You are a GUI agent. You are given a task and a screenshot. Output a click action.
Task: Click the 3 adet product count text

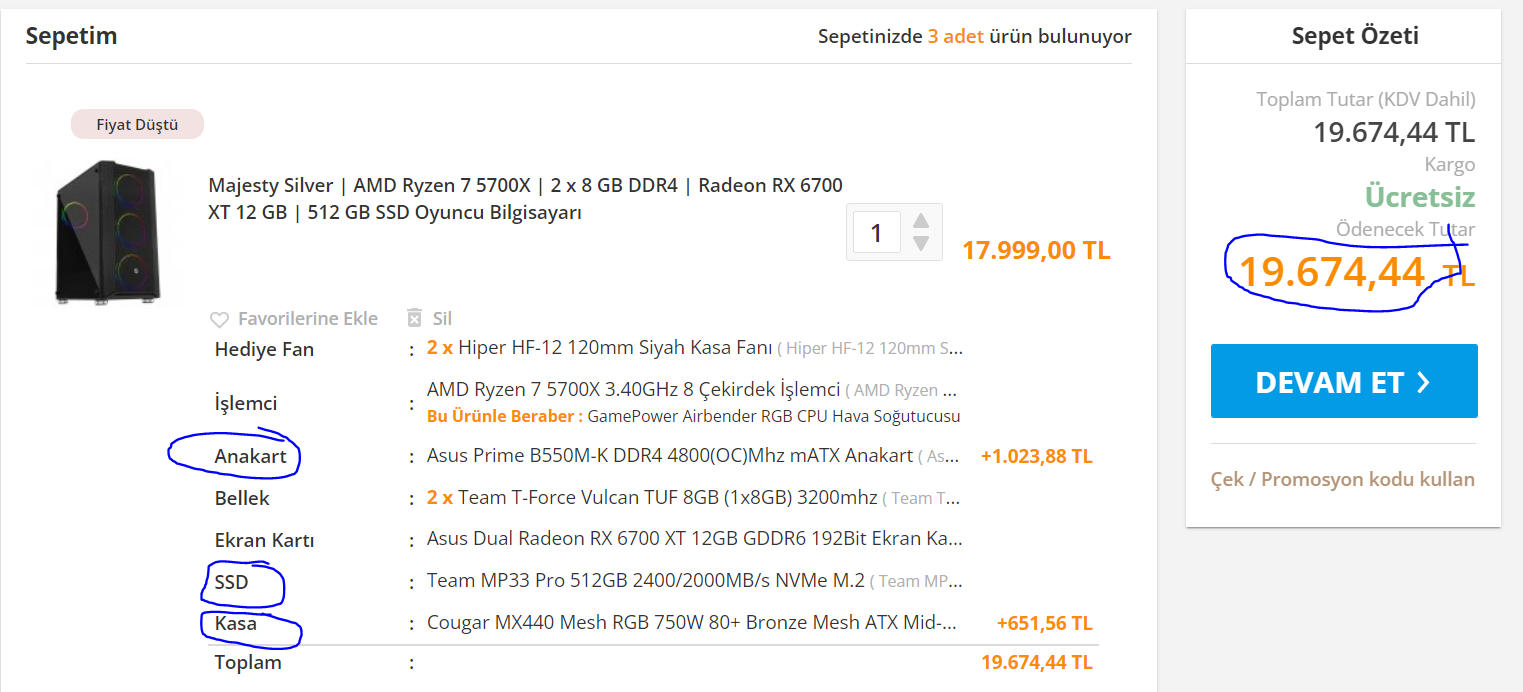(x=956, y=37)
